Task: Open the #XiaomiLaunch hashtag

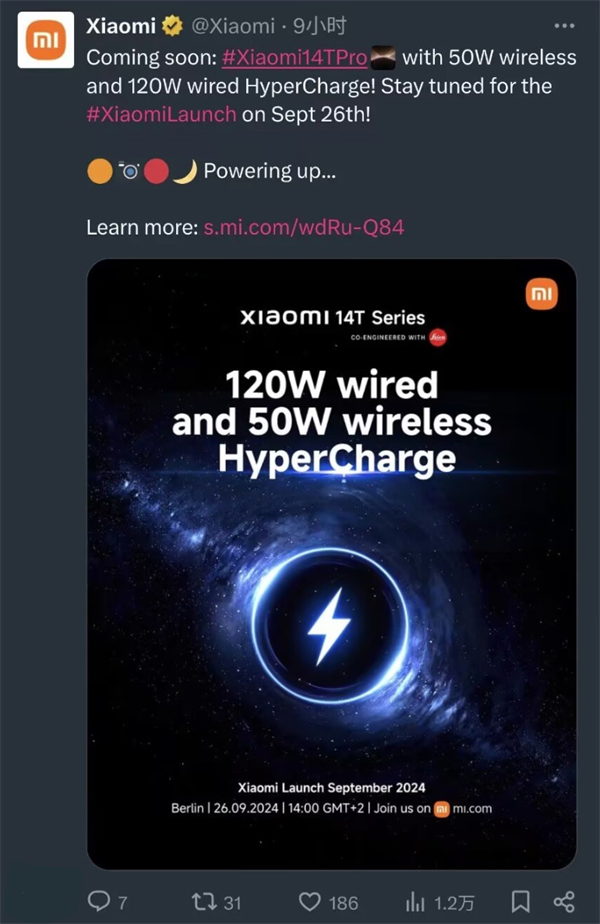Action: [162, 113]
